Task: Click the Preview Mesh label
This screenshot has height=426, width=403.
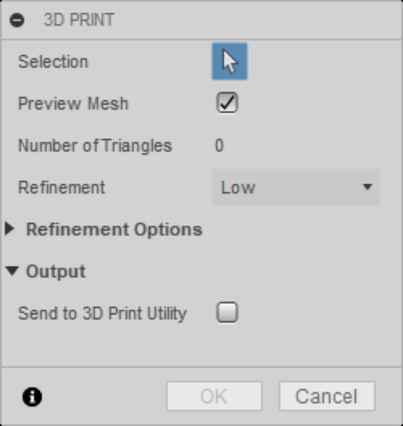Action: coord(73,103)
